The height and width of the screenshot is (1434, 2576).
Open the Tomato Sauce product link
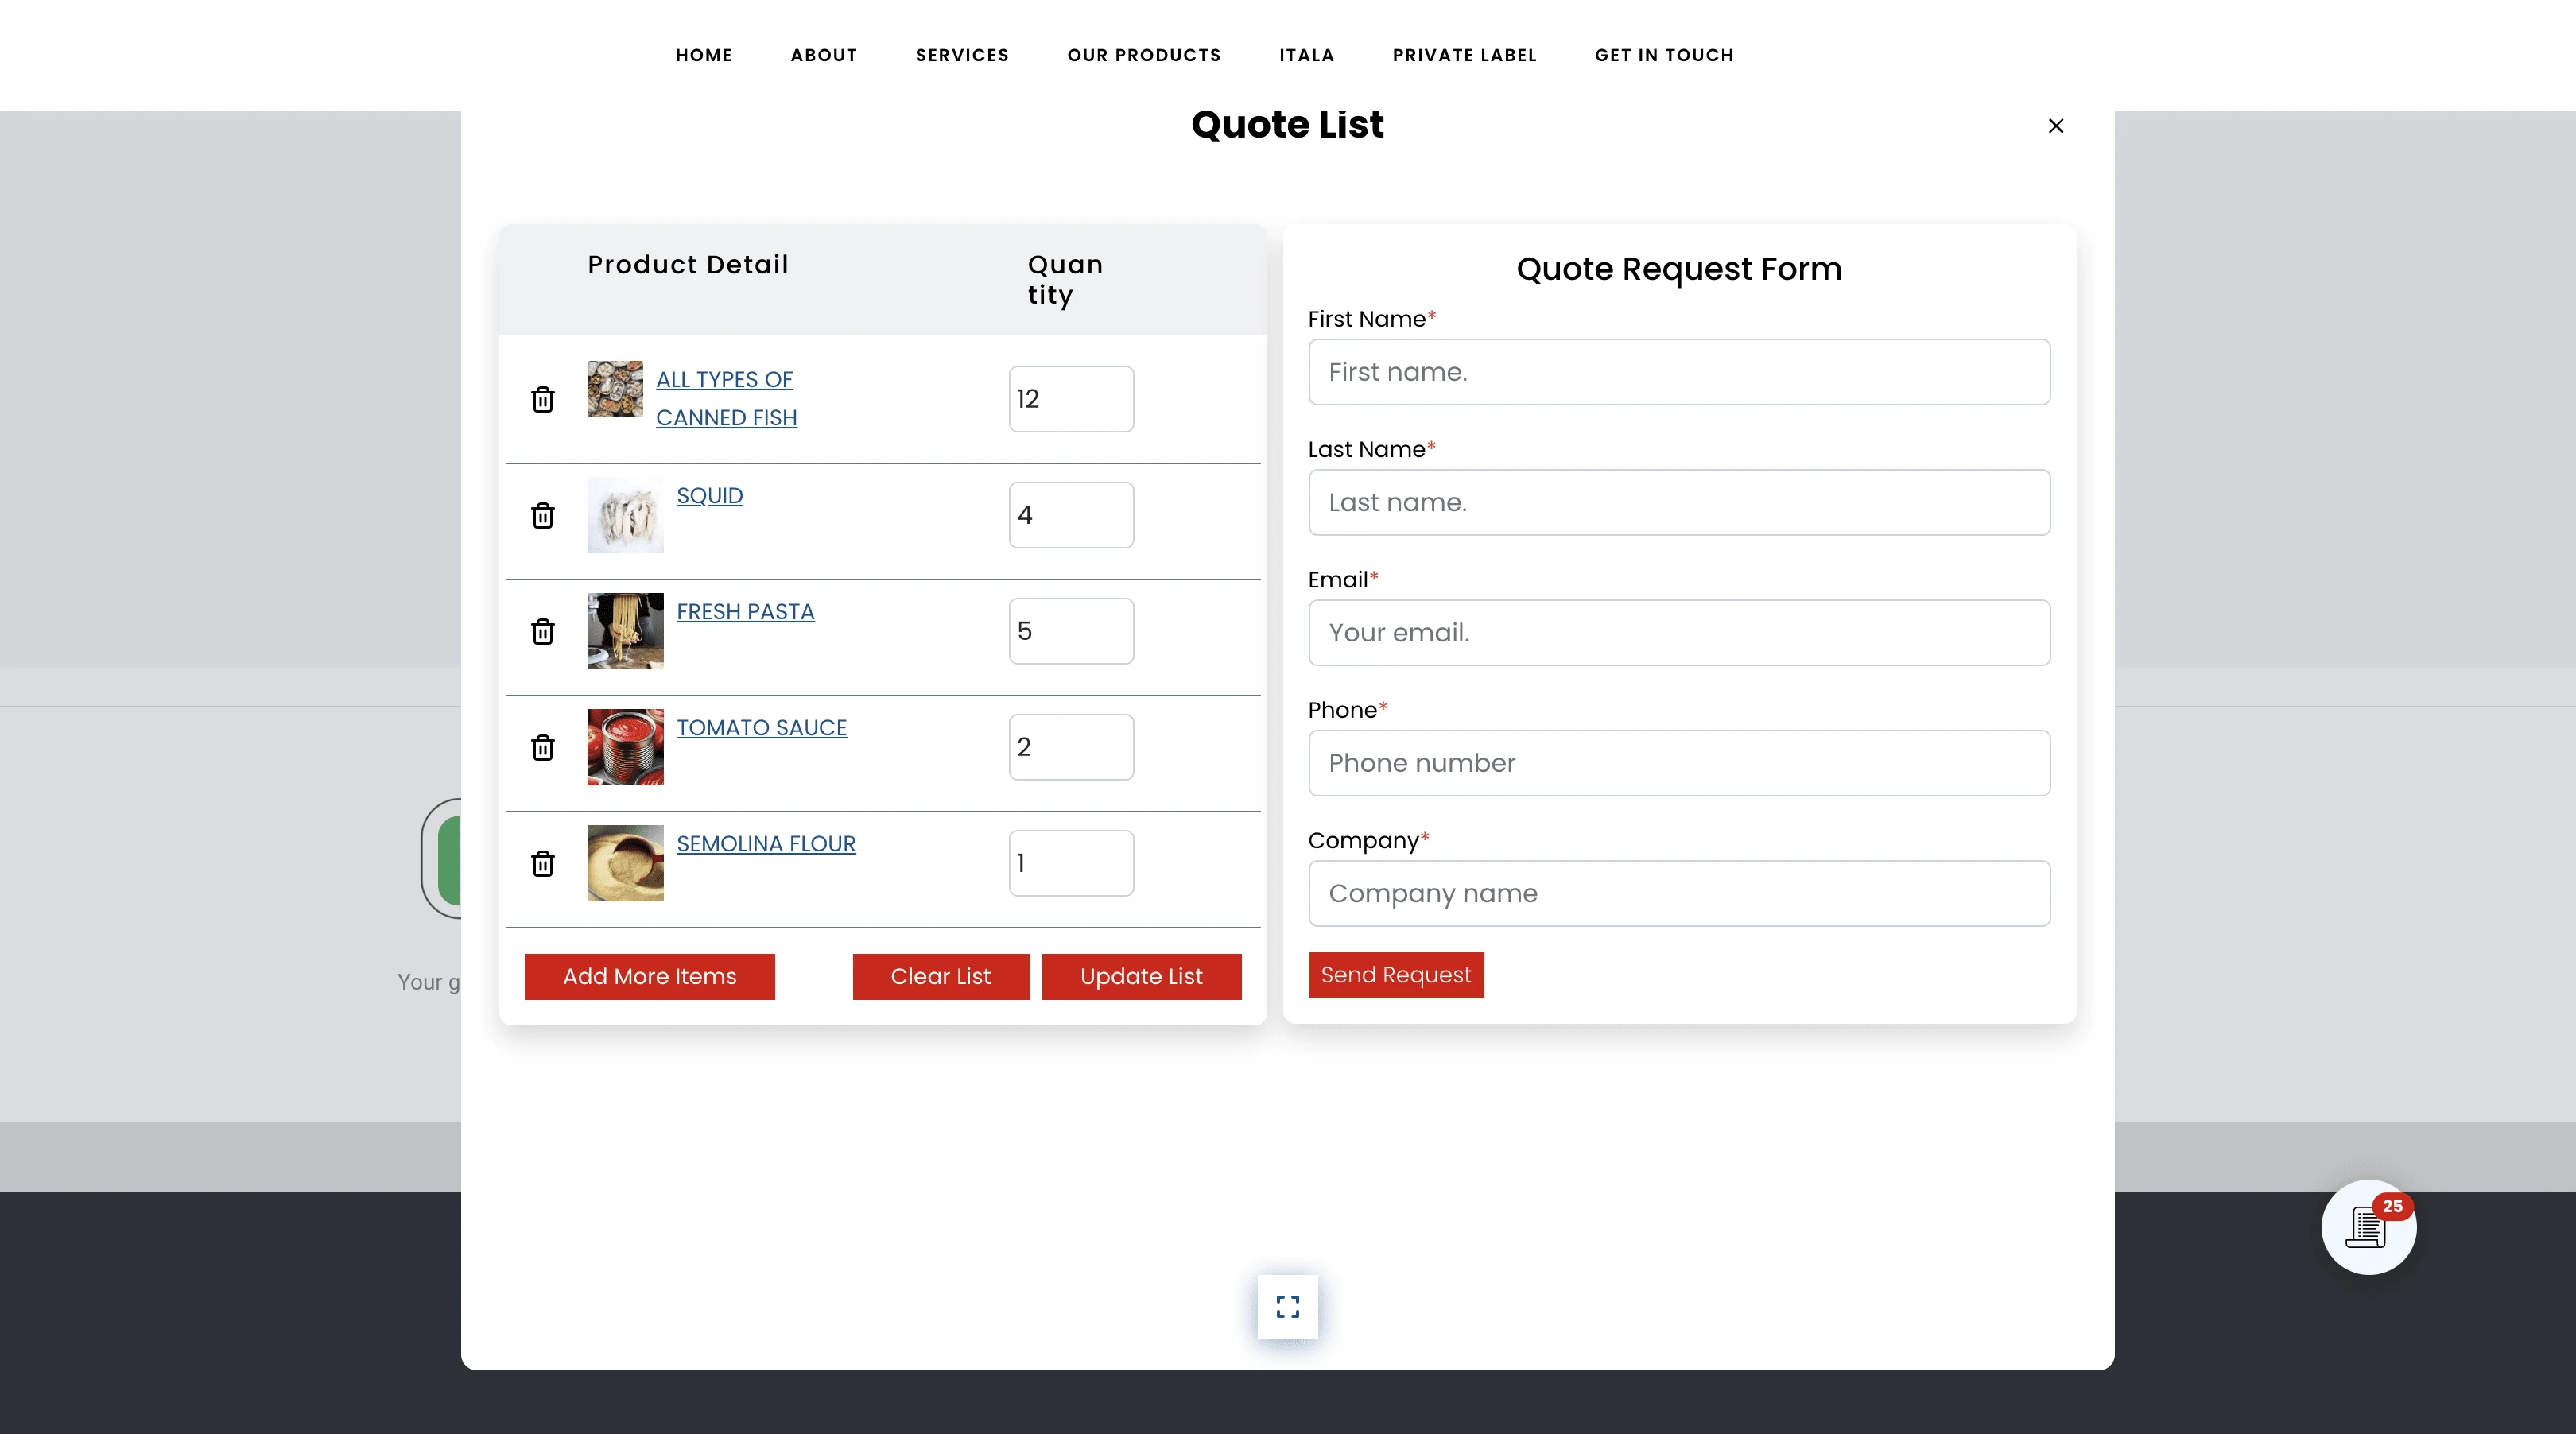761,728
